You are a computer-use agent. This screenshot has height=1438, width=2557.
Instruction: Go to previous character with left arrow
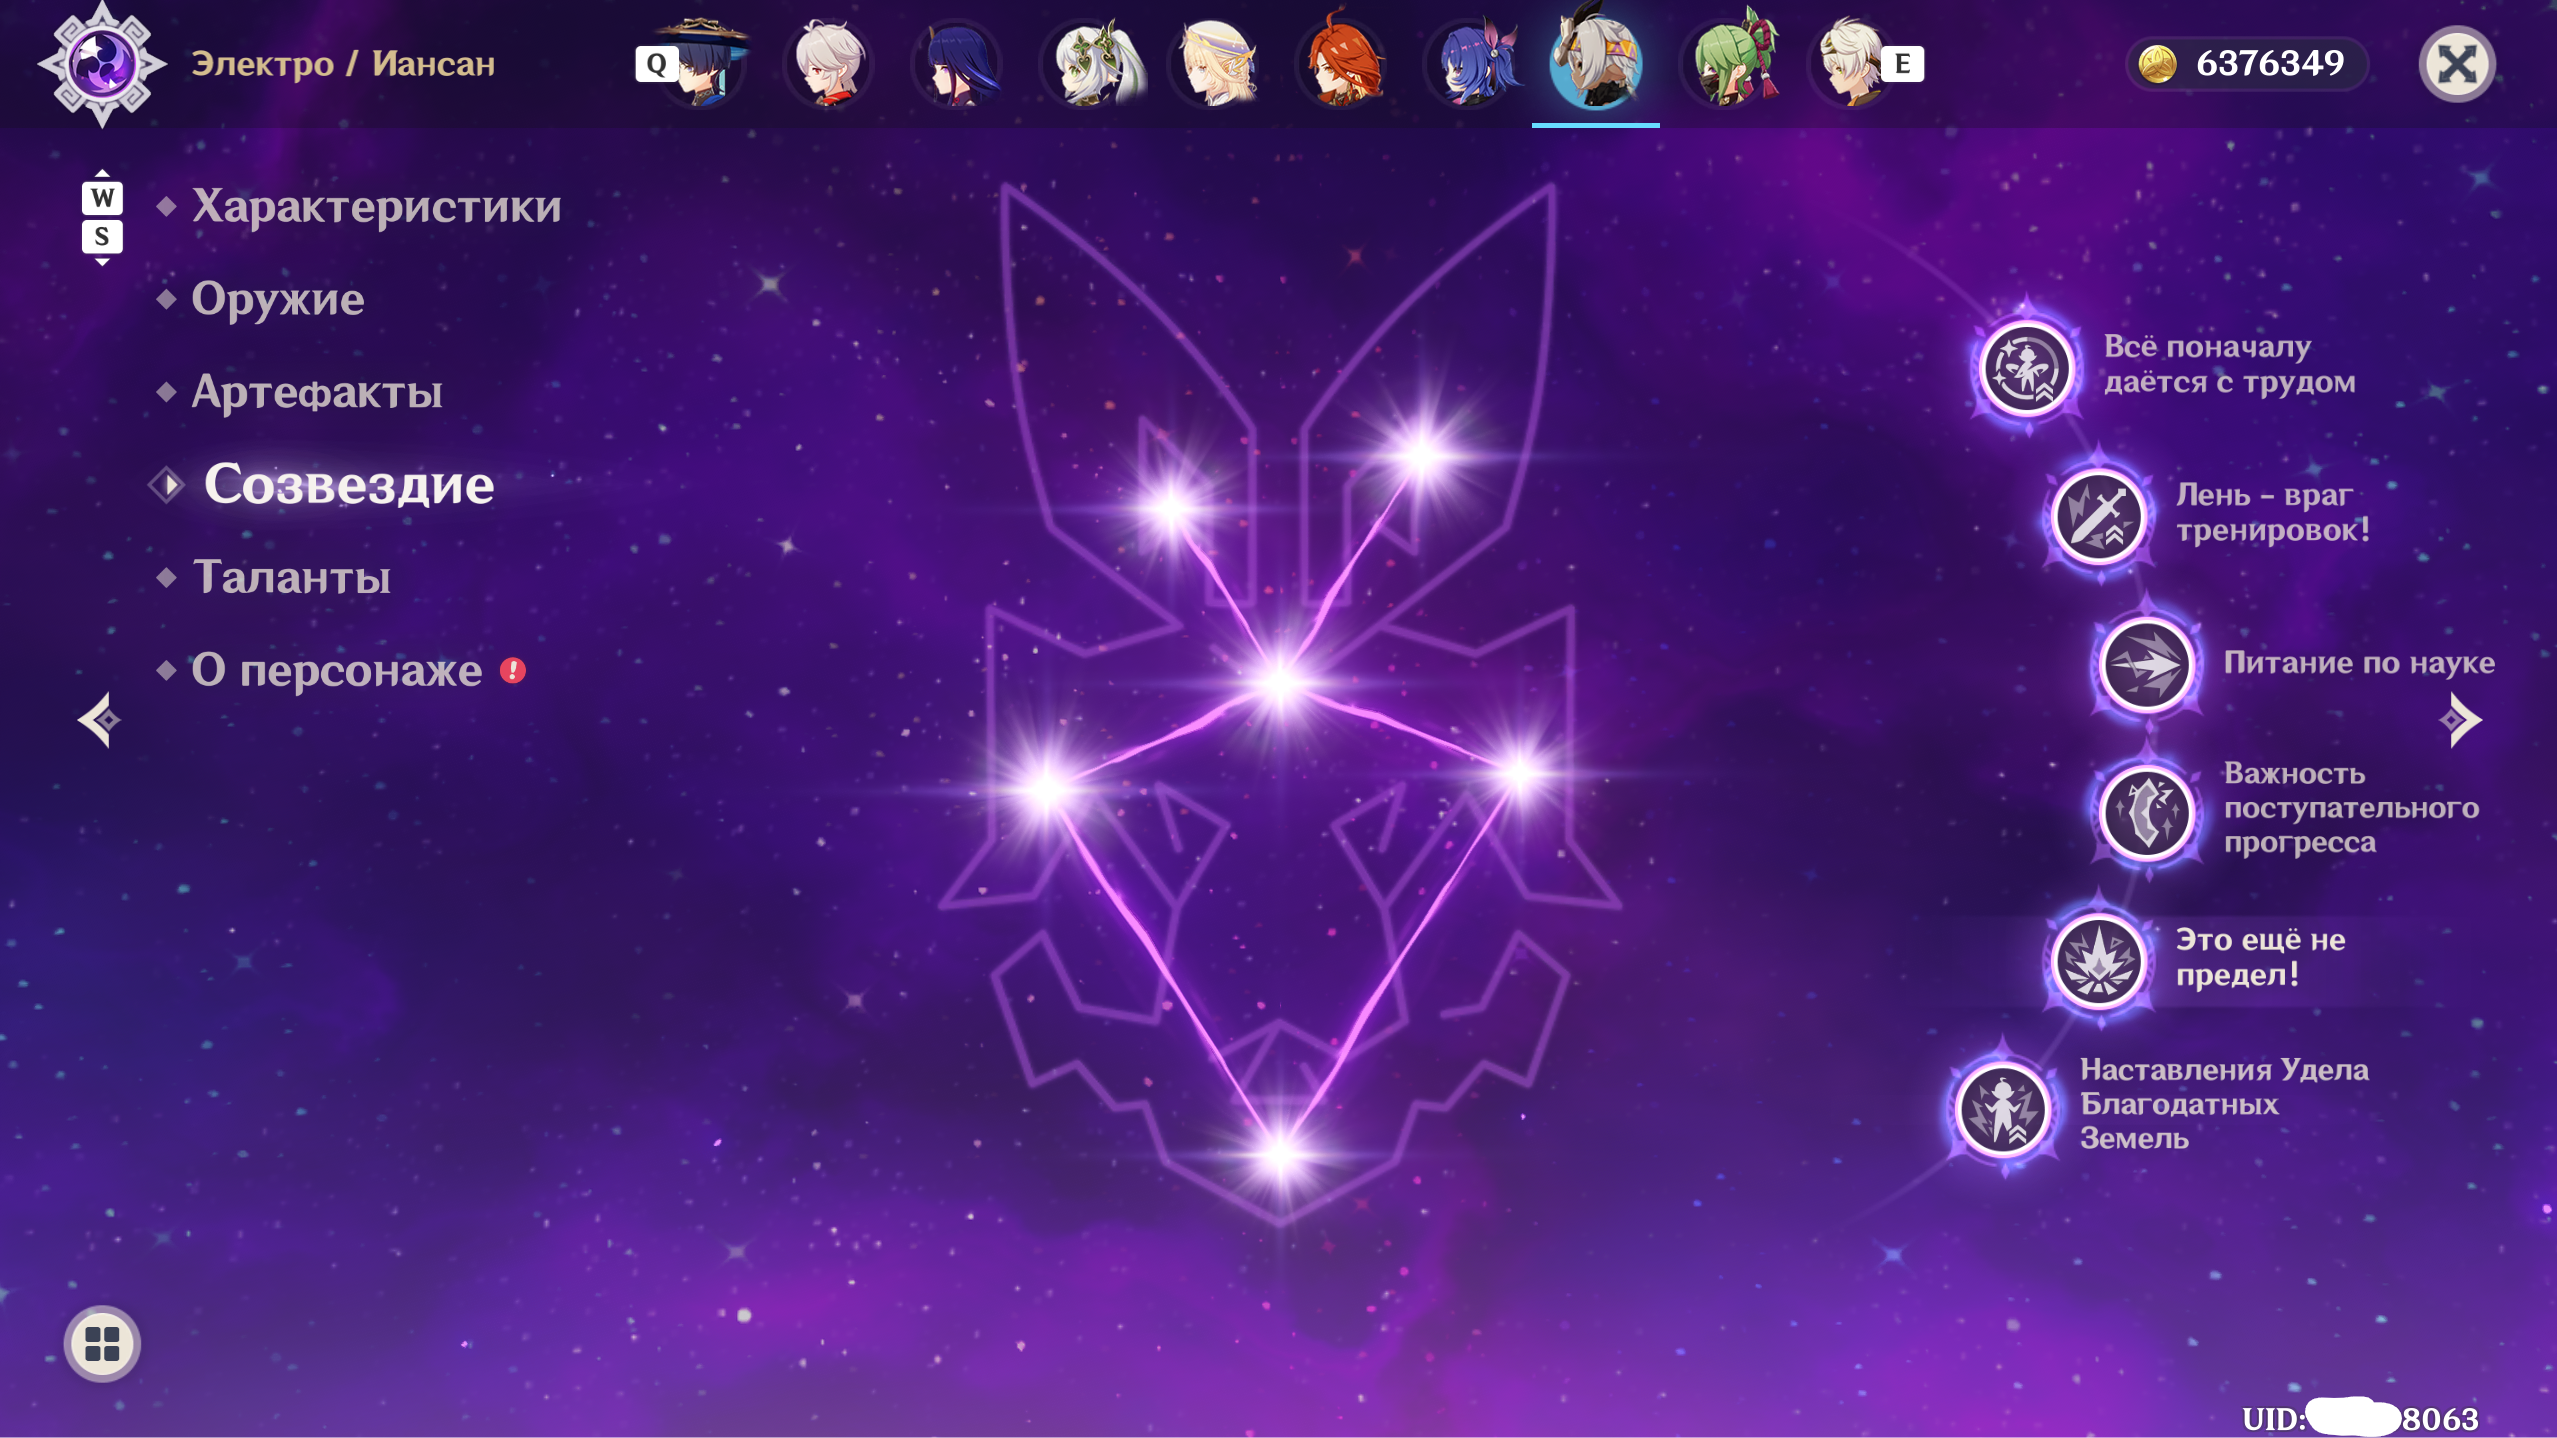[x=100, y=720]
